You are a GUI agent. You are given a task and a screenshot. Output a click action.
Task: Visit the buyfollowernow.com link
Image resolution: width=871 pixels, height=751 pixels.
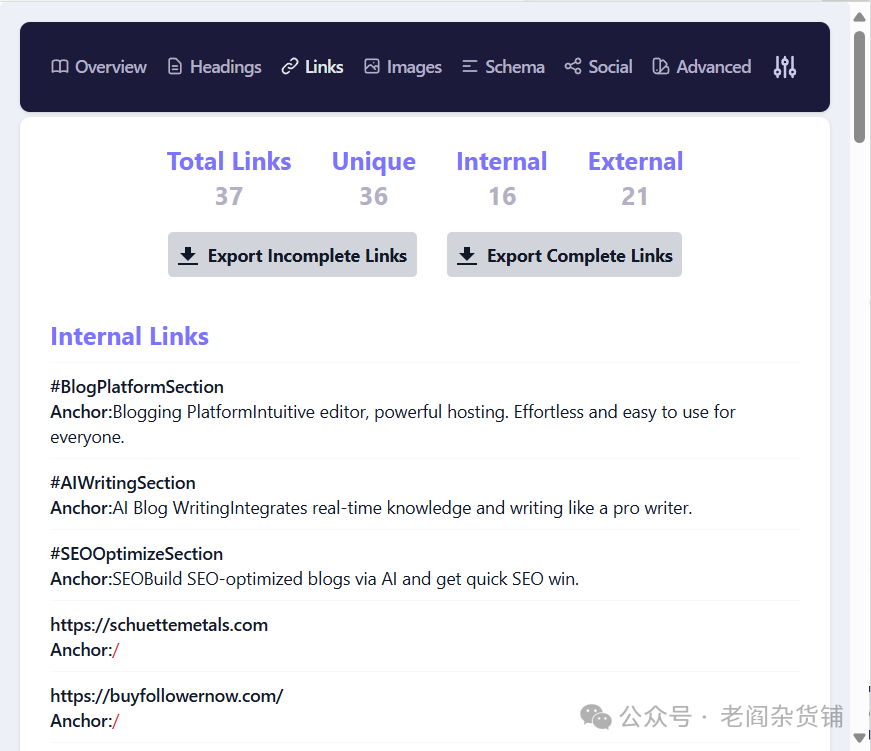tap(167, 696)
